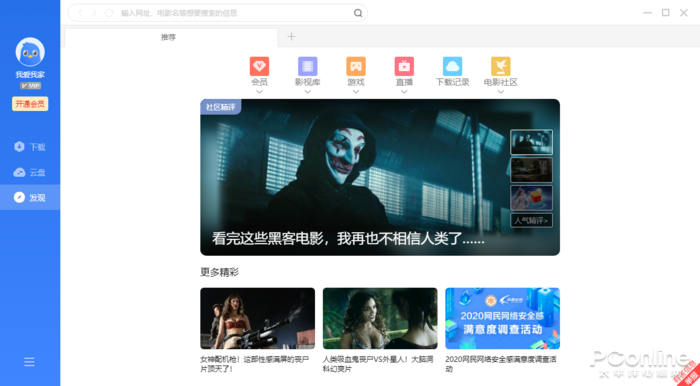
Task: Select the 发现 item in sidebar
Action: tap(30, 197)
